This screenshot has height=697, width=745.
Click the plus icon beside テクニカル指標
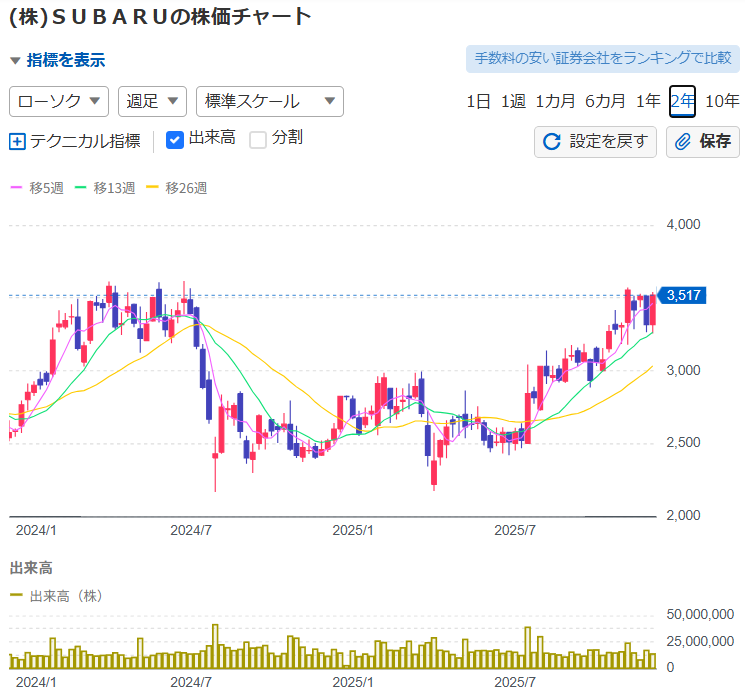[x=17, y=141]
